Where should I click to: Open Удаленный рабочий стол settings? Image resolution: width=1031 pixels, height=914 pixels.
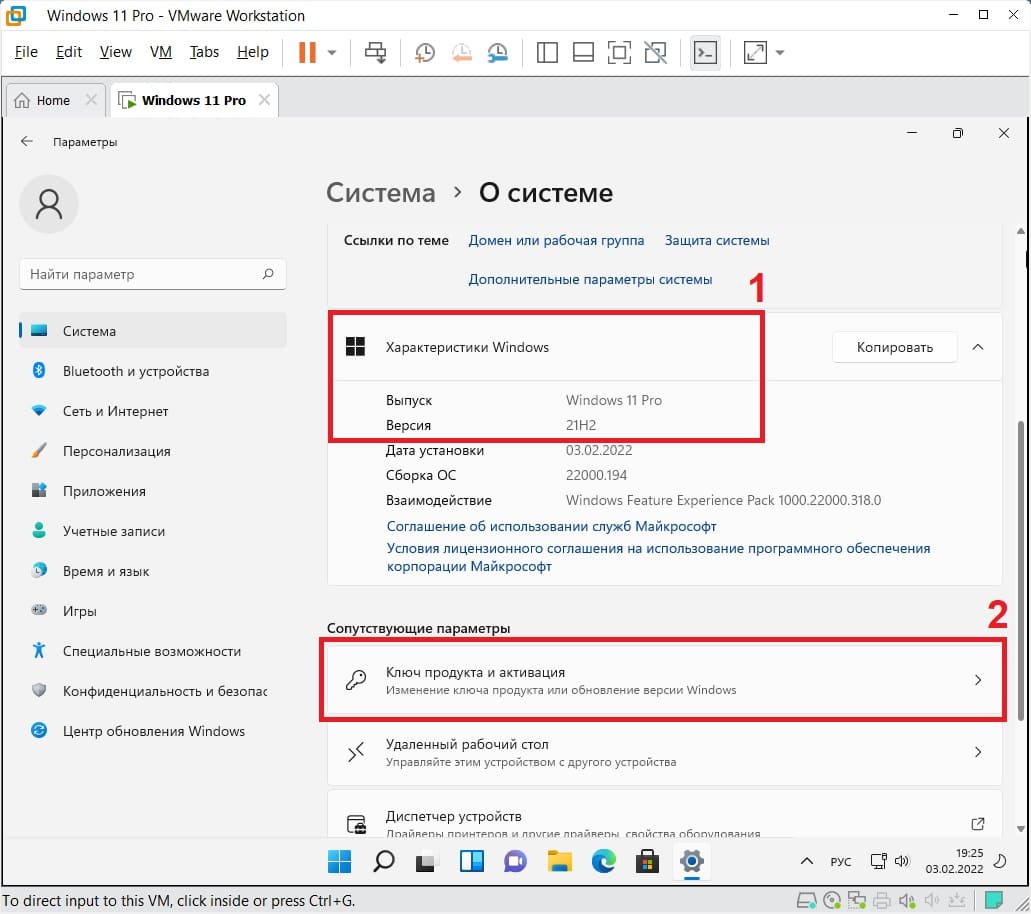[664, 752]
